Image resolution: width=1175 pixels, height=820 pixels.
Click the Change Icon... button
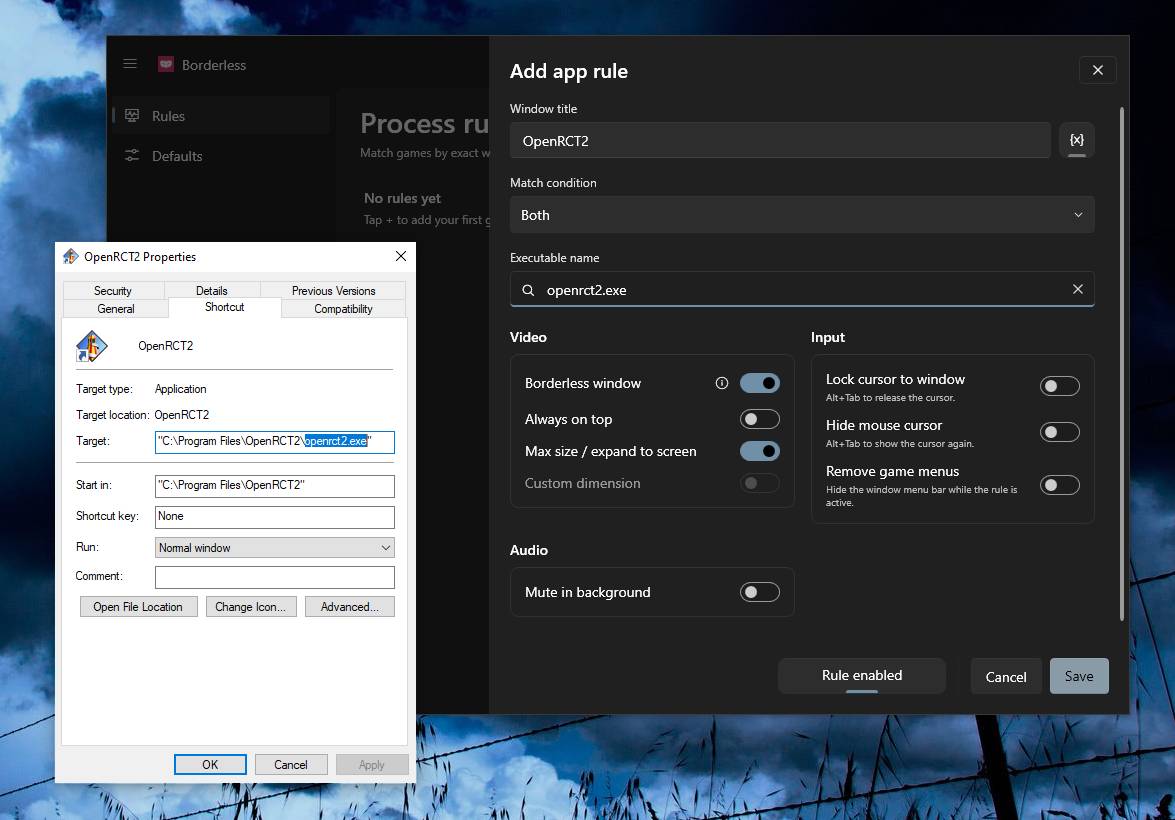(251, 607)
